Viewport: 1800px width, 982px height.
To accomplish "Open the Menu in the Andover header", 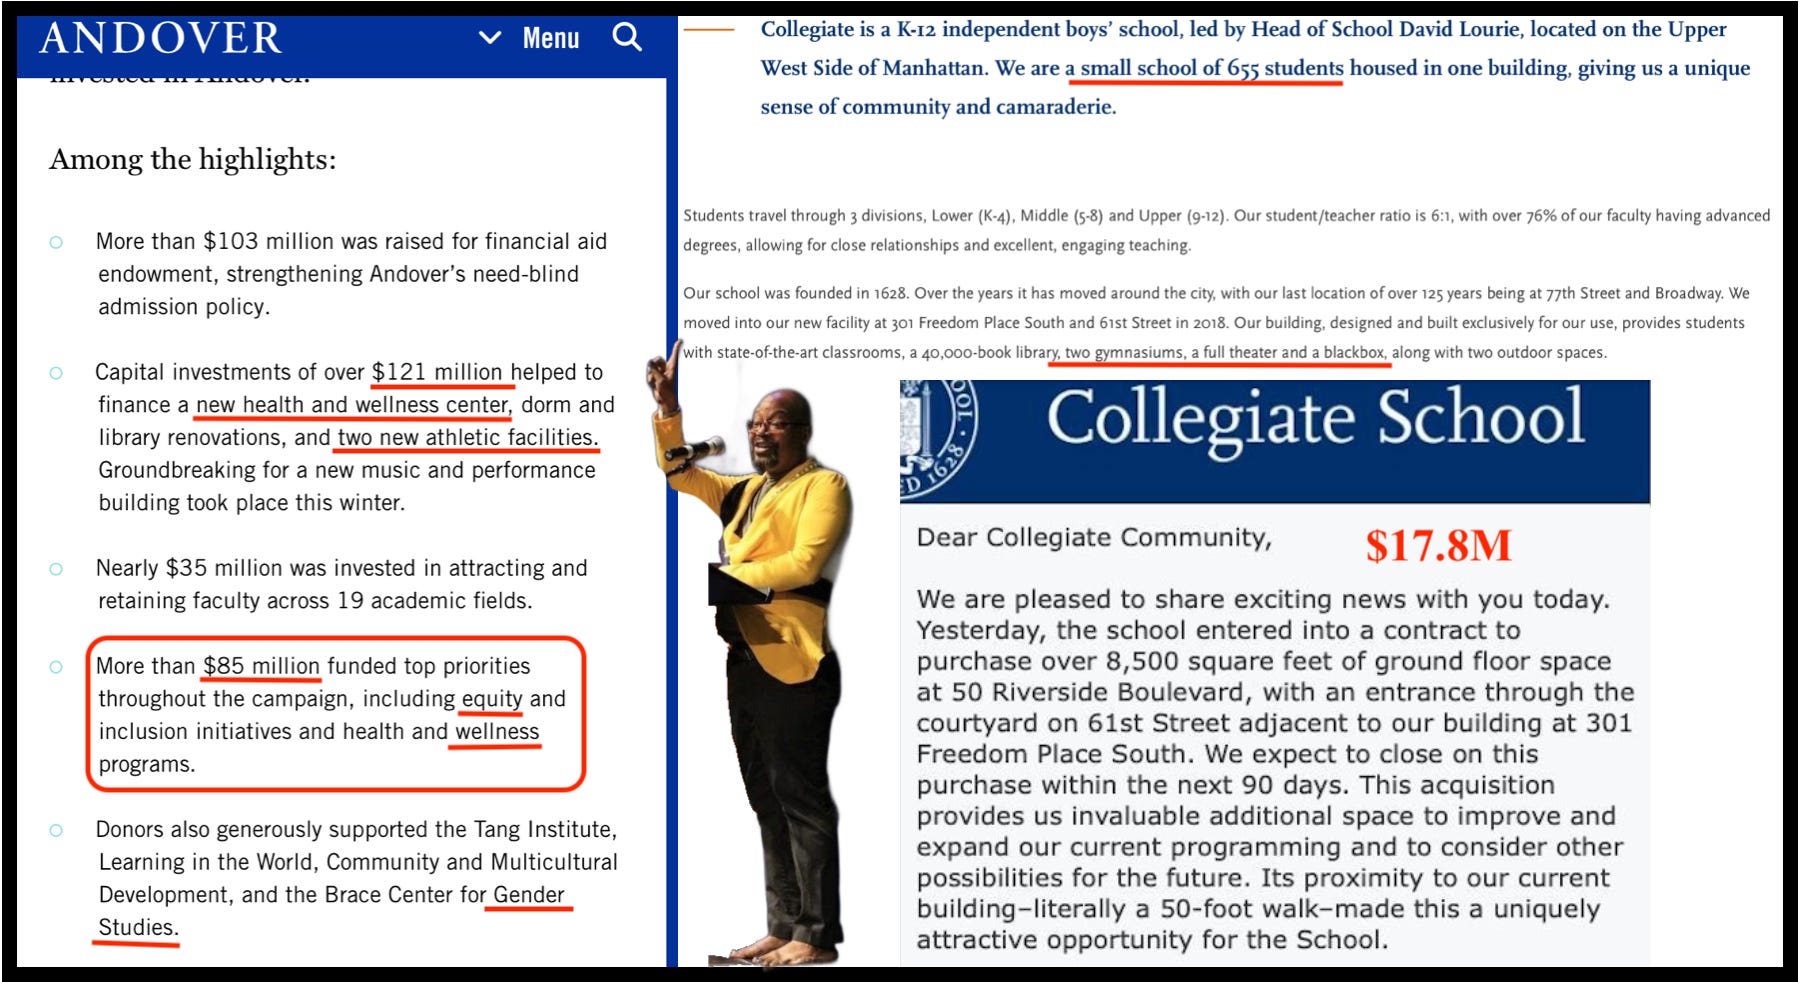I will [551, 39].
